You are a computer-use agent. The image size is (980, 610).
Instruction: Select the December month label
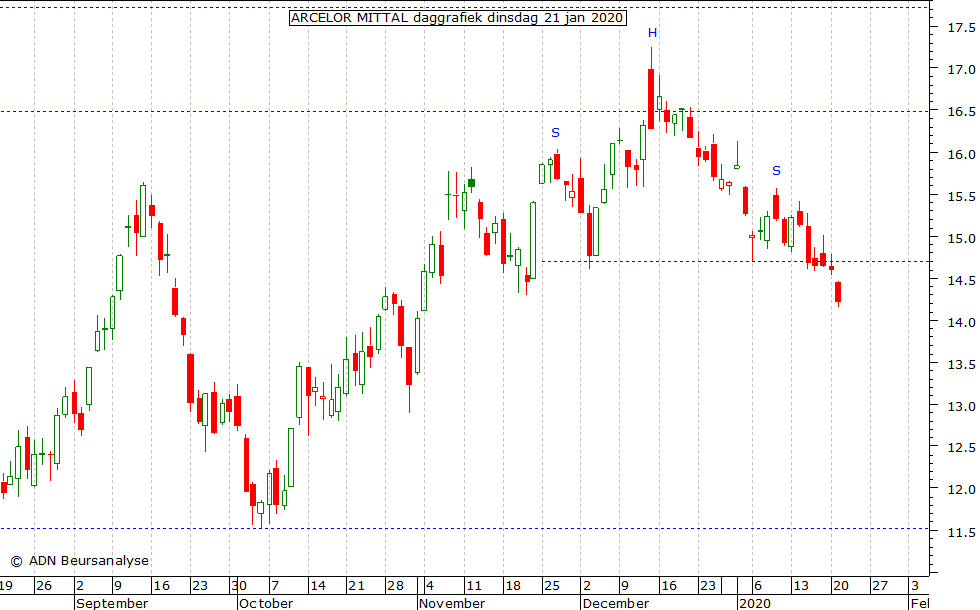pos(616,603)
